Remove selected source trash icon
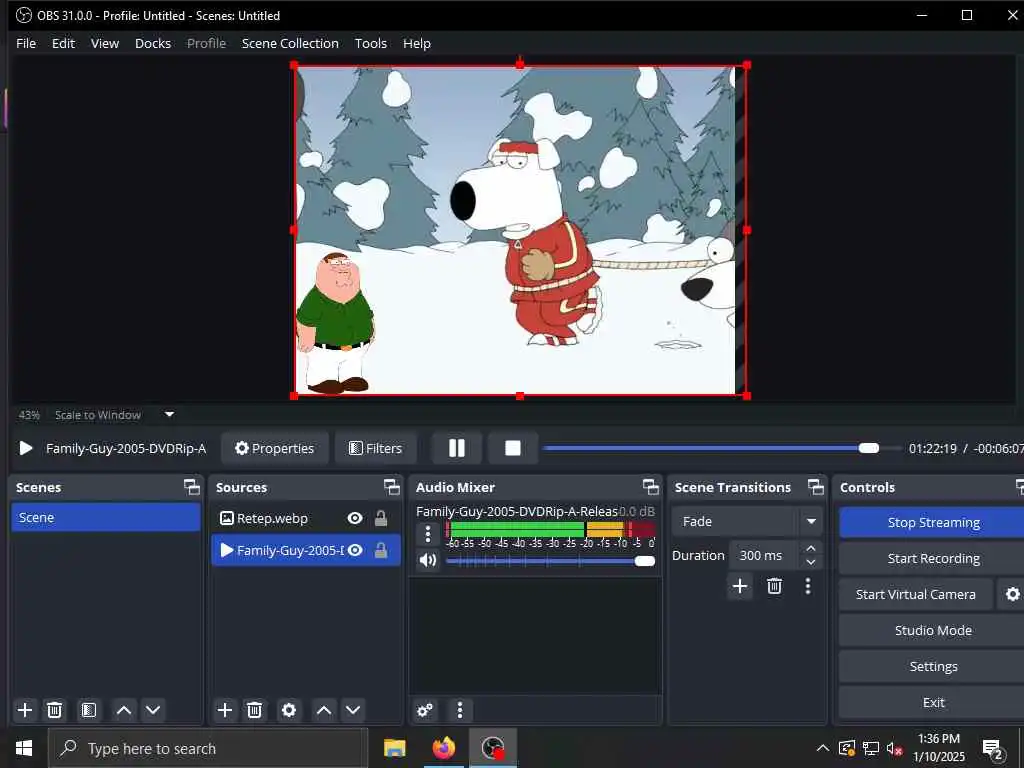This screenshot has width=1024, height=768. coord(255,710)
